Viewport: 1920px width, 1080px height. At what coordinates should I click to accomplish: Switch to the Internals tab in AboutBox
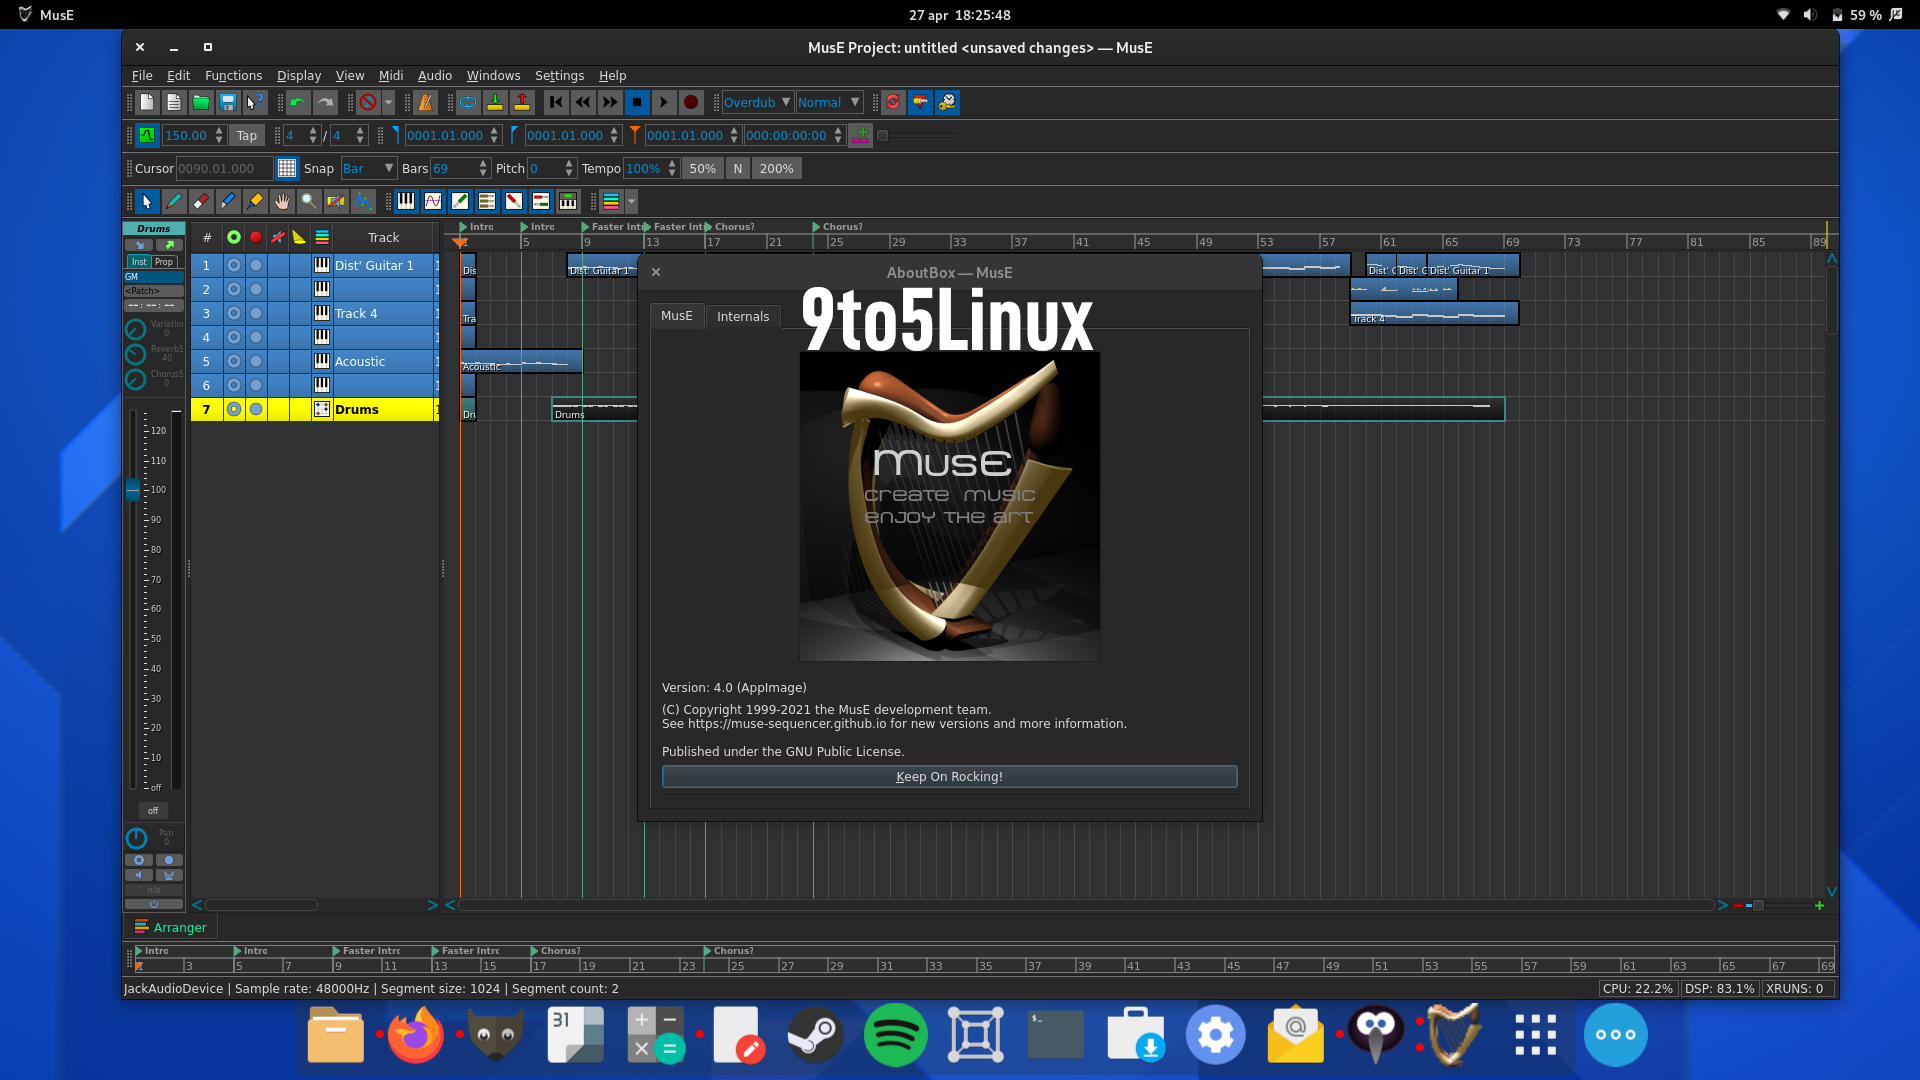click(x=743, y=316)
